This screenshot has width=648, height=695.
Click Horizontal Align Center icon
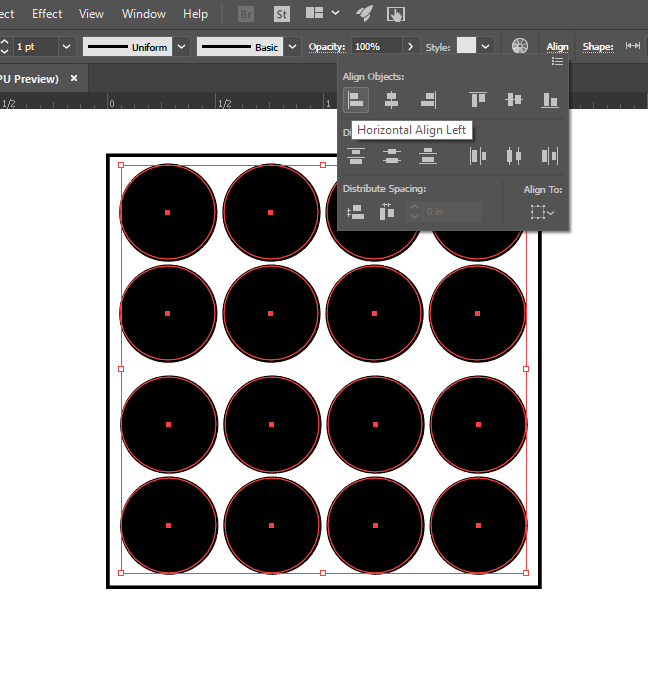coord(392,100)
